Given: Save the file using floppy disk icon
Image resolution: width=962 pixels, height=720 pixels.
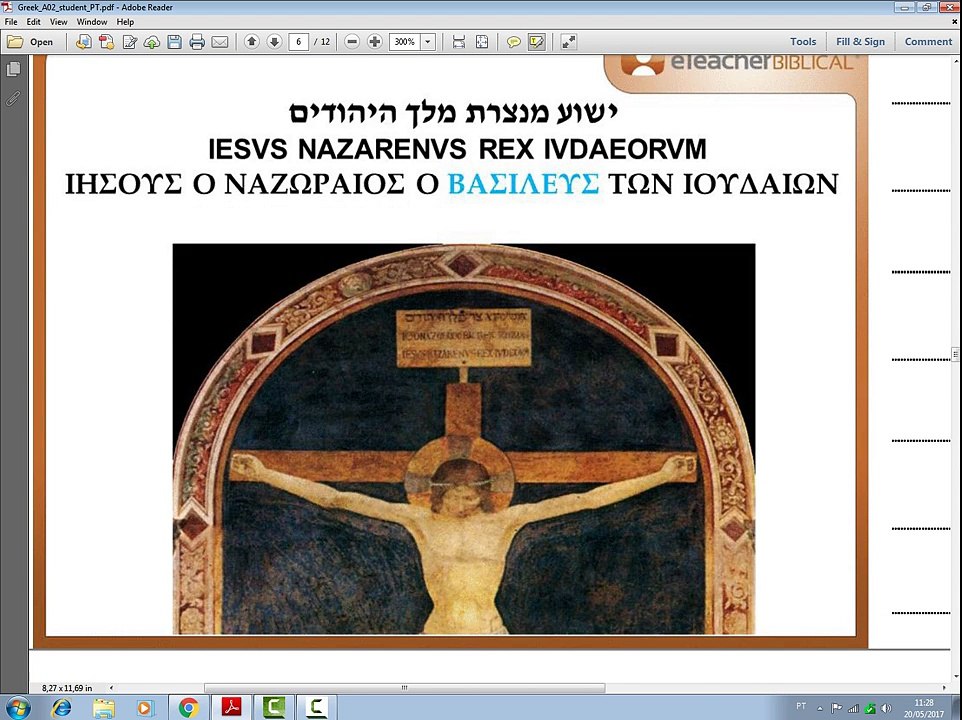Looking at the screenshot, I should [174, 42].
